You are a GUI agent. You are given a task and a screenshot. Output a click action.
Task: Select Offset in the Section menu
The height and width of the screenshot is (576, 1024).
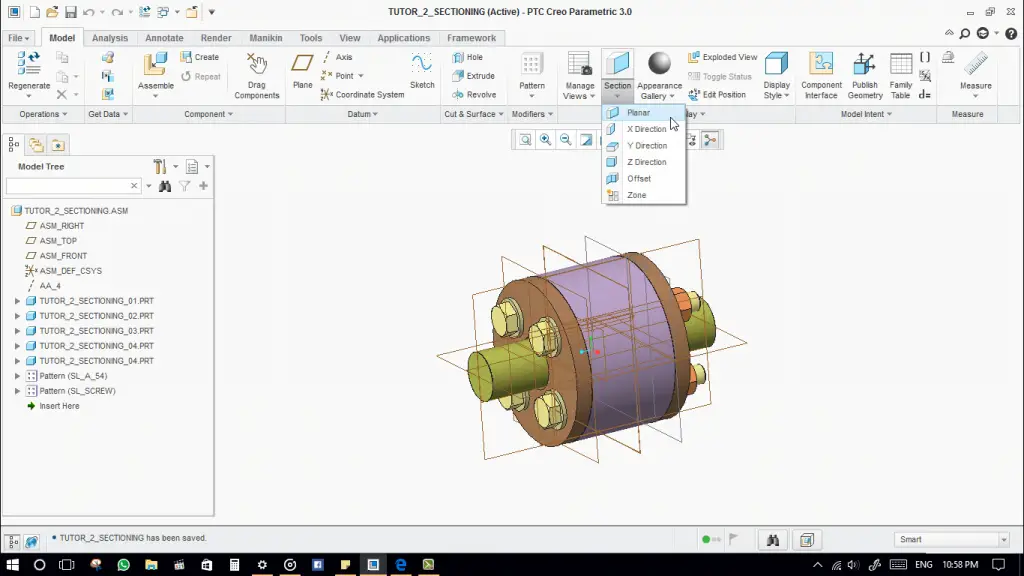pos(638,178)
